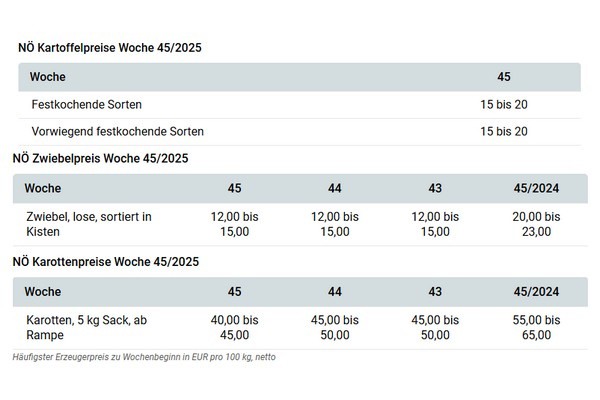This screenshot has height=400, width=600.
Task: Click the carrot table's week 43 column header
Action: [x=433, y=292]
